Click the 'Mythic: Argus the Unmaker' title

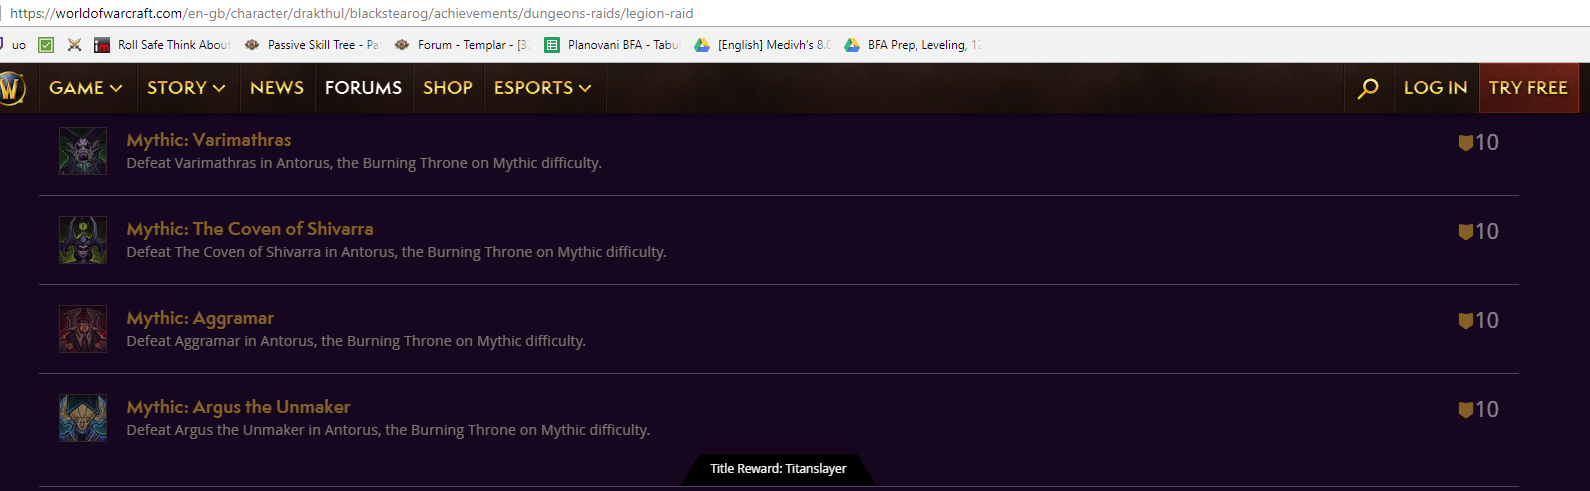(238, 407)
